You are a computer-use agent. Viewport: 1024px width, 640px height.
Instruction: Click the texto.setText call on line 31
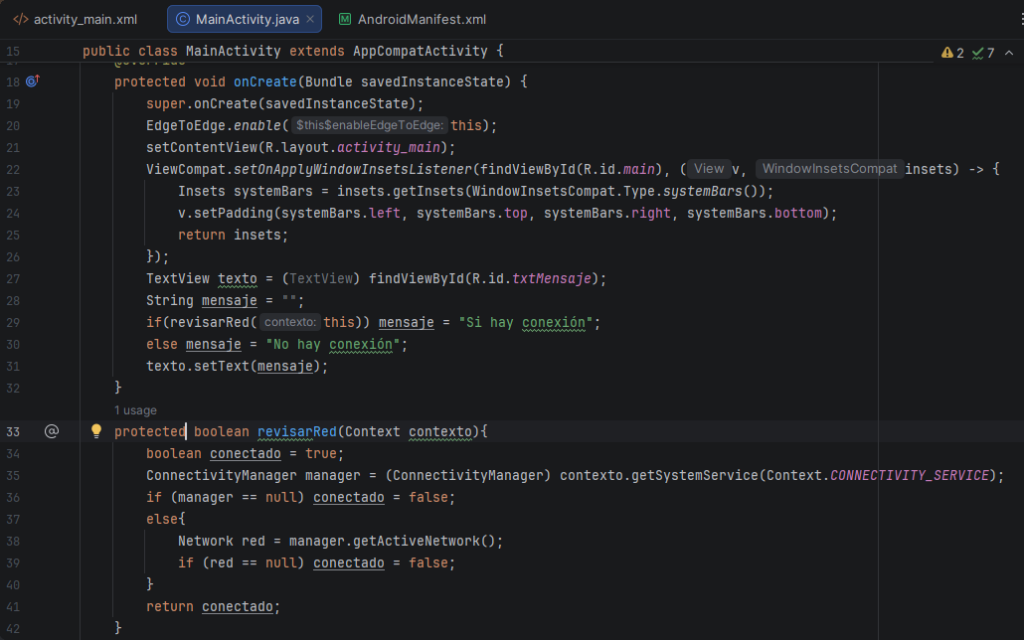[237, 366]
